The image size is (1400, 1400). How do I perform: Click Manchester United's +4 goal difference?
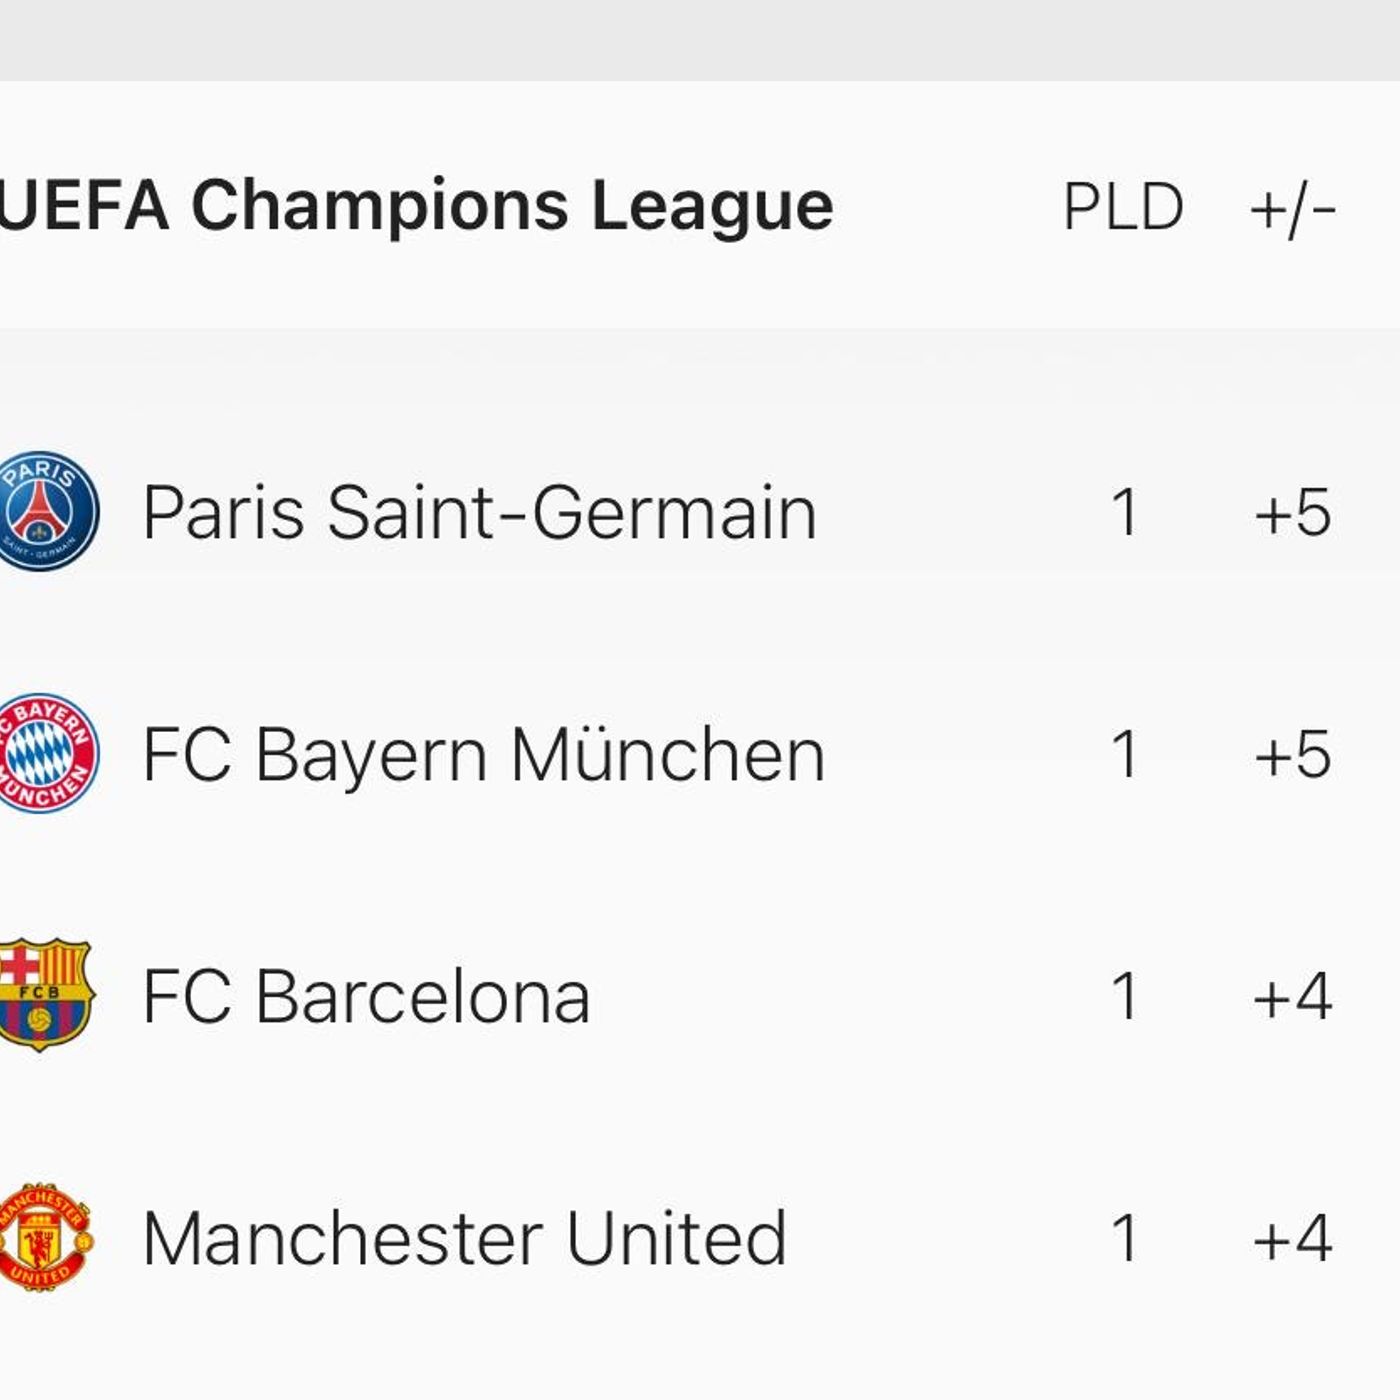(1292, 1239)
